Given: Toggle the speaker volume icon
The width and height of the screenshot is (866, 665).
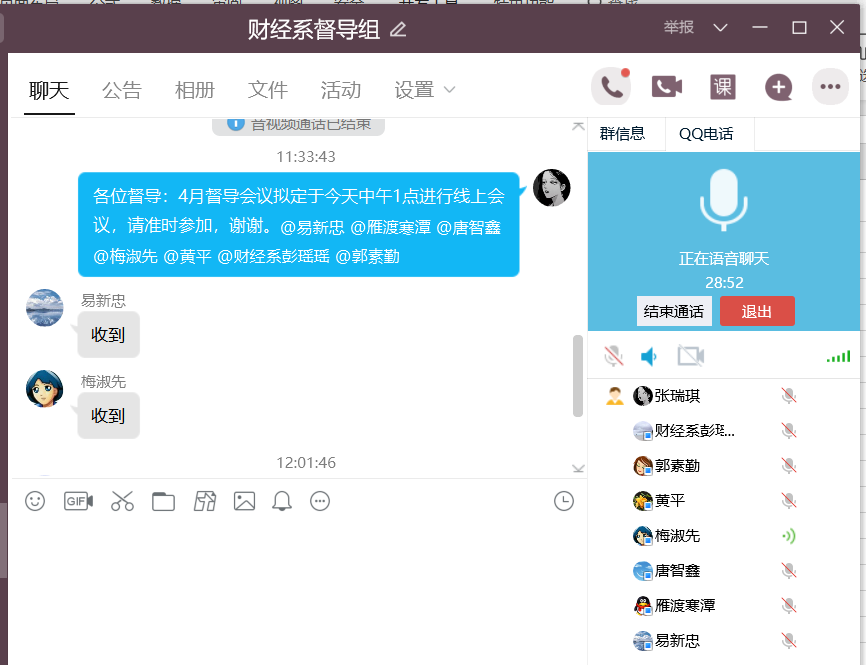Looking at the screenshot, I should pos(650,356).
